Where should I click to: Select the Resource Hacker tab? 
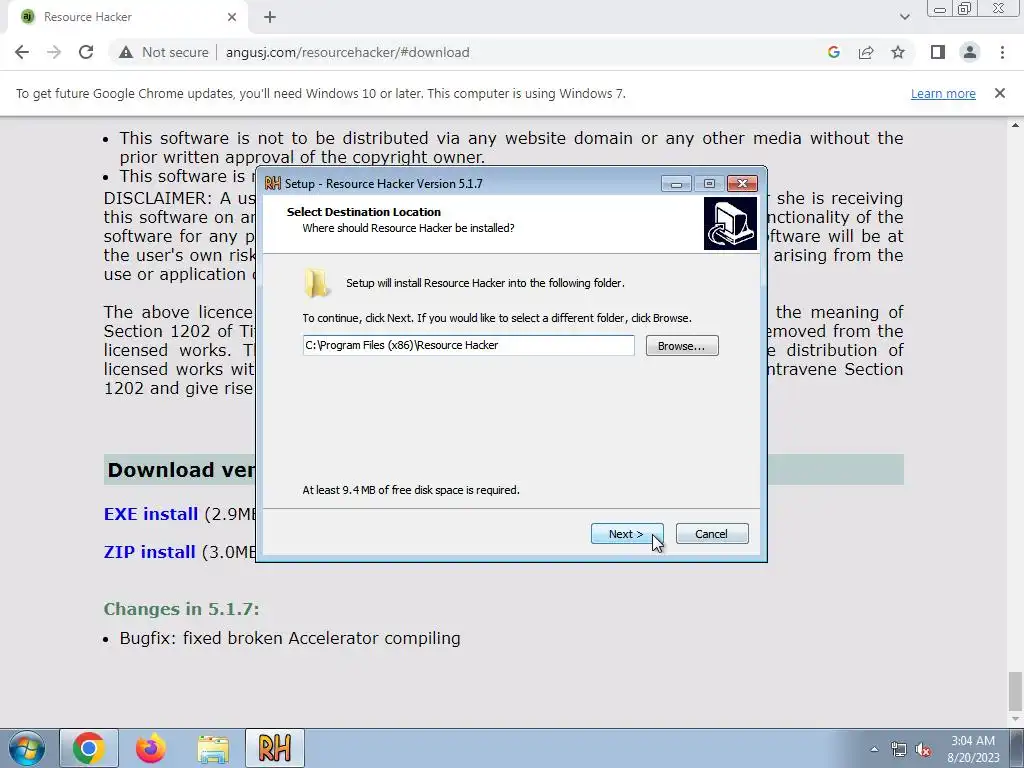point(127,17)
